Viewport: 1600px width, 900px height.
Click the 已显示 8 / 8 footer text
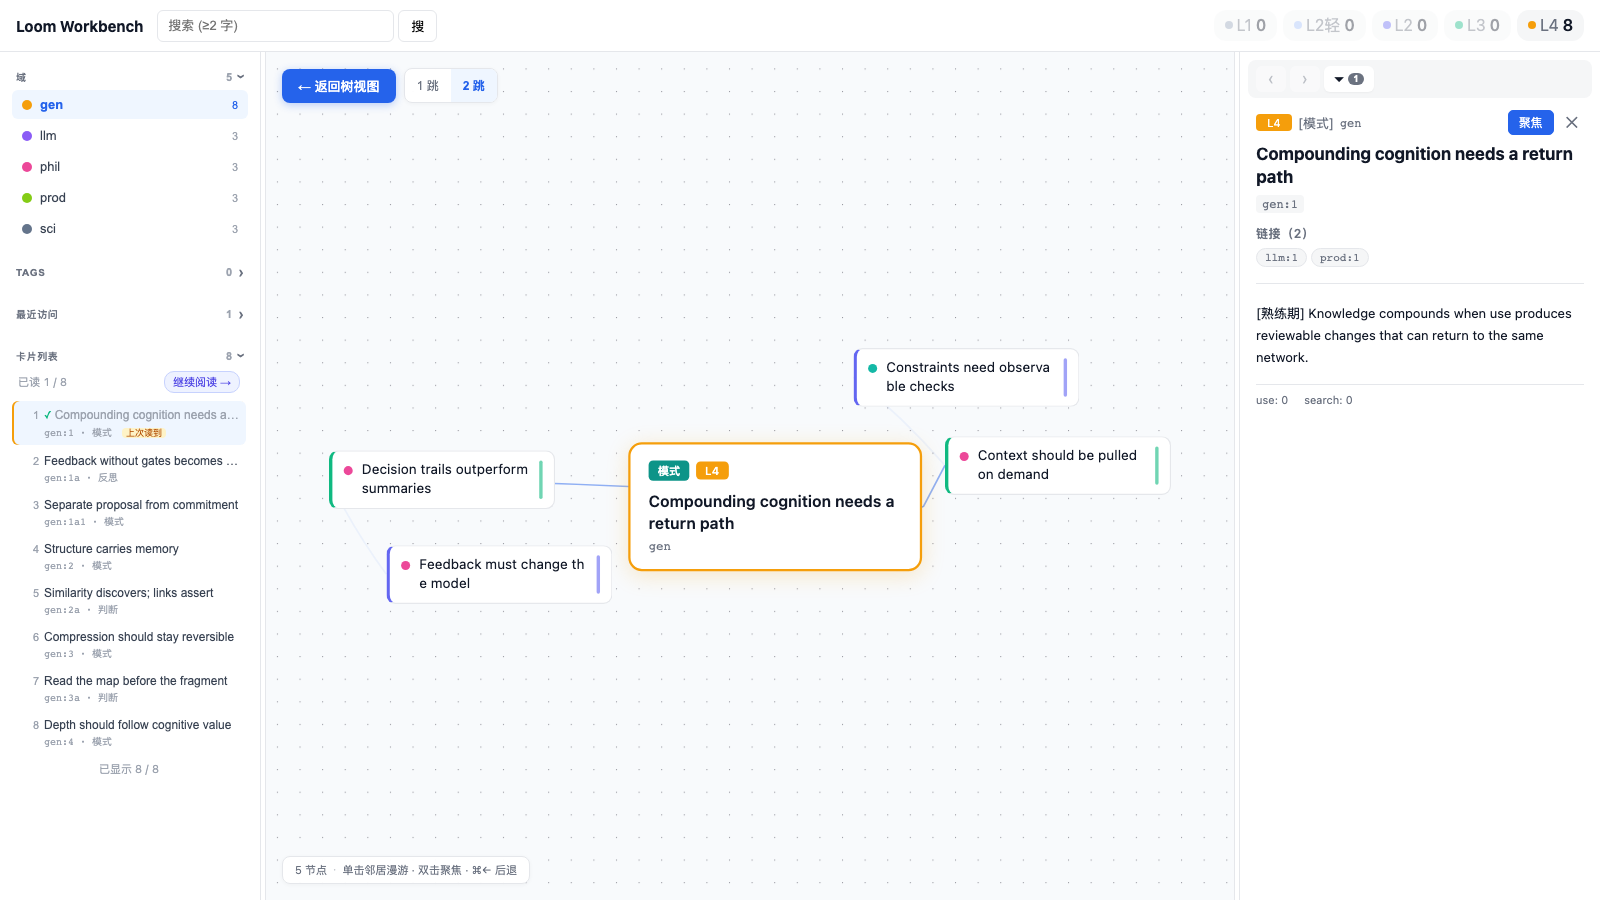point(129,769)
